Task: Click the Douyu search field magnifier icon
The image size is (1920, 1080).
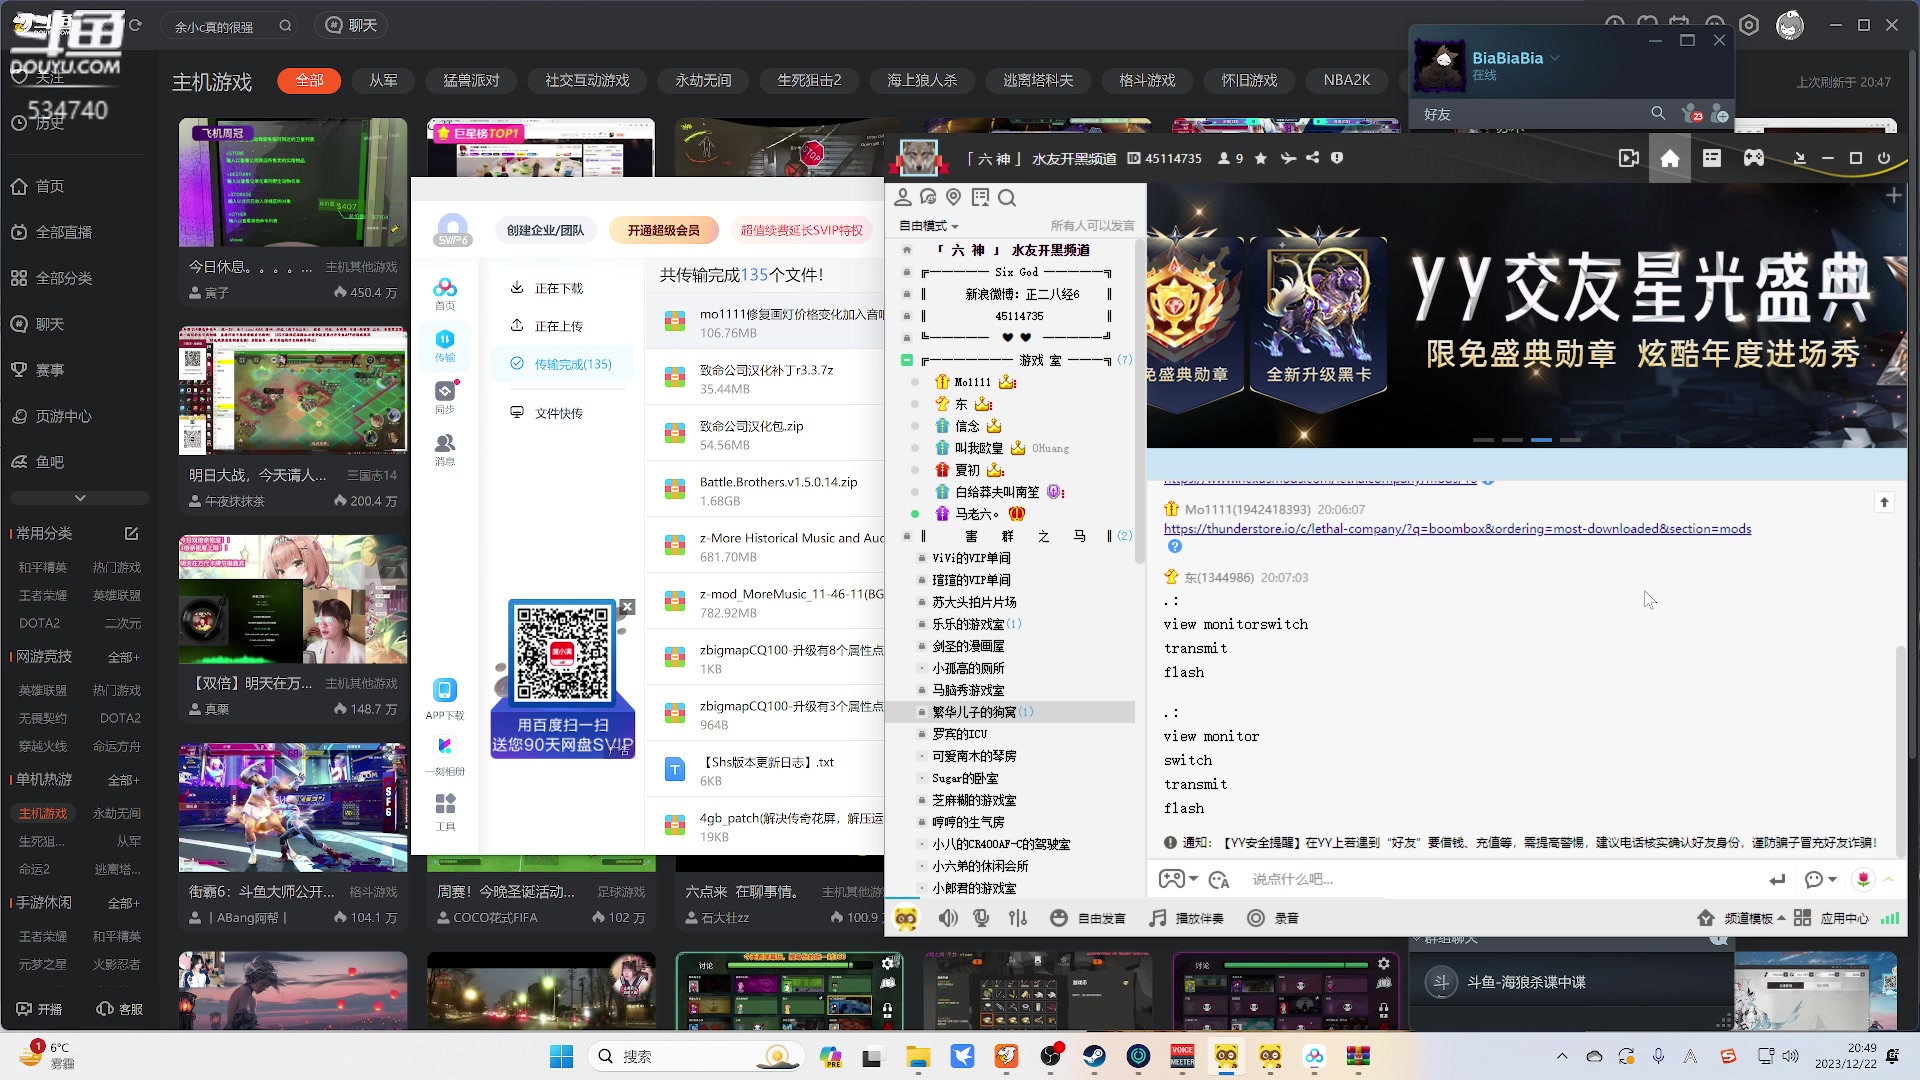Action: (x=286, y=26)
